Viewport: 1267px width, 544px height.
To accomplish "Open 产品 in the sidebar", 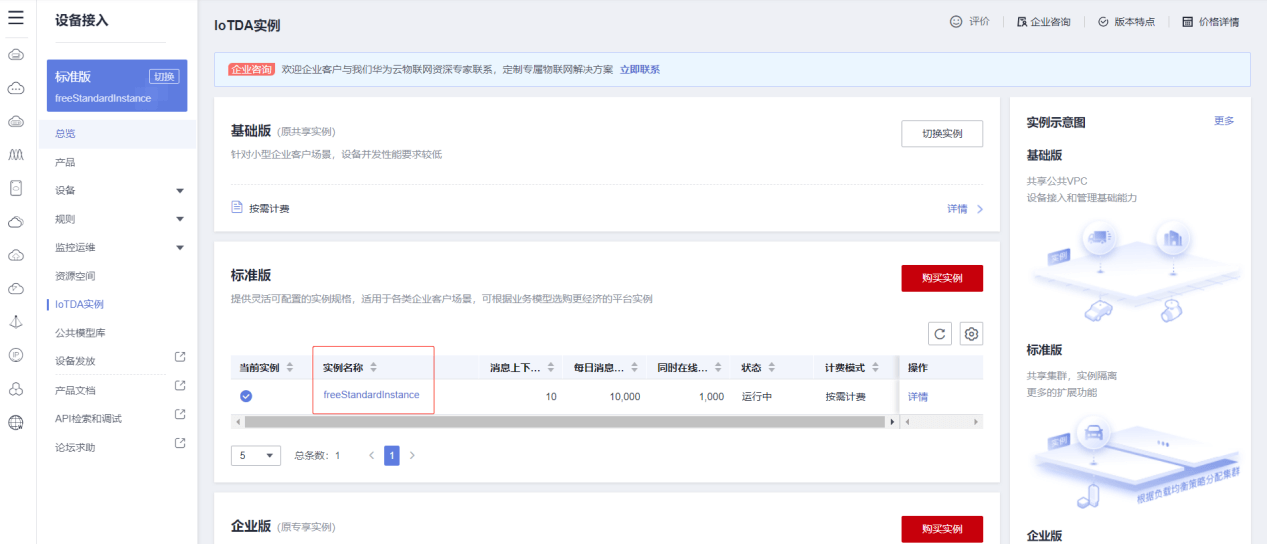I will 65,162.
